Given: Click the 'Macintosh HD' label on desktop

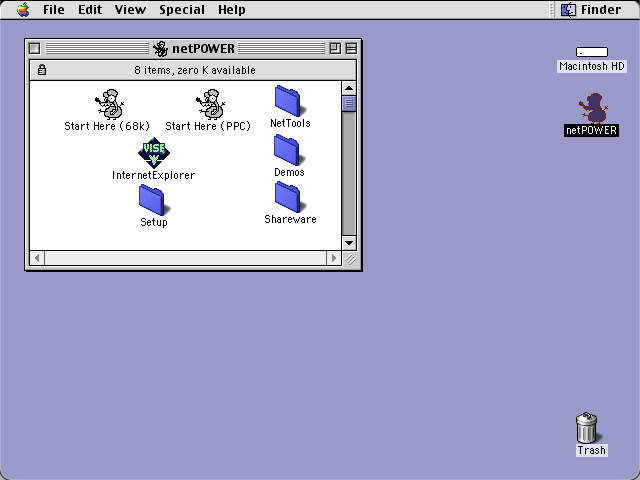Looking at the screenshot, I should pyautogui.click(x=592, y=66).
